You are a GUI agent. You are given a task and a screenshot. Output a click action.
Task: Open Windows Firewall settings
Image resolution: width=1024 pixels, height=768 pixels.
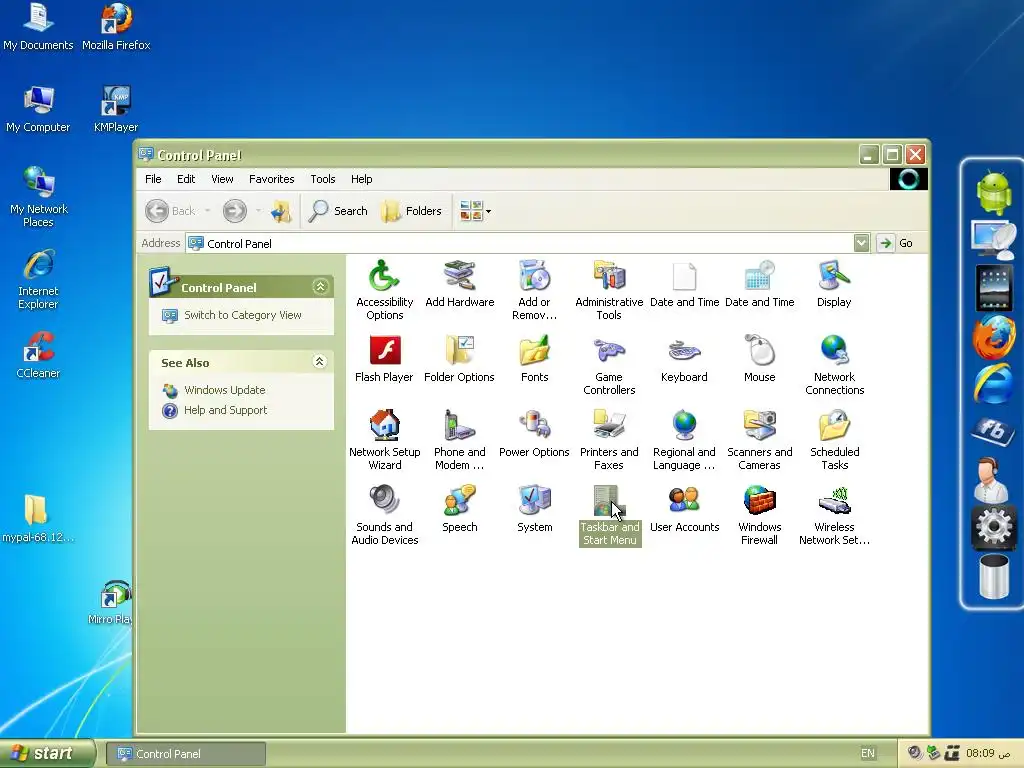[759, 515]
